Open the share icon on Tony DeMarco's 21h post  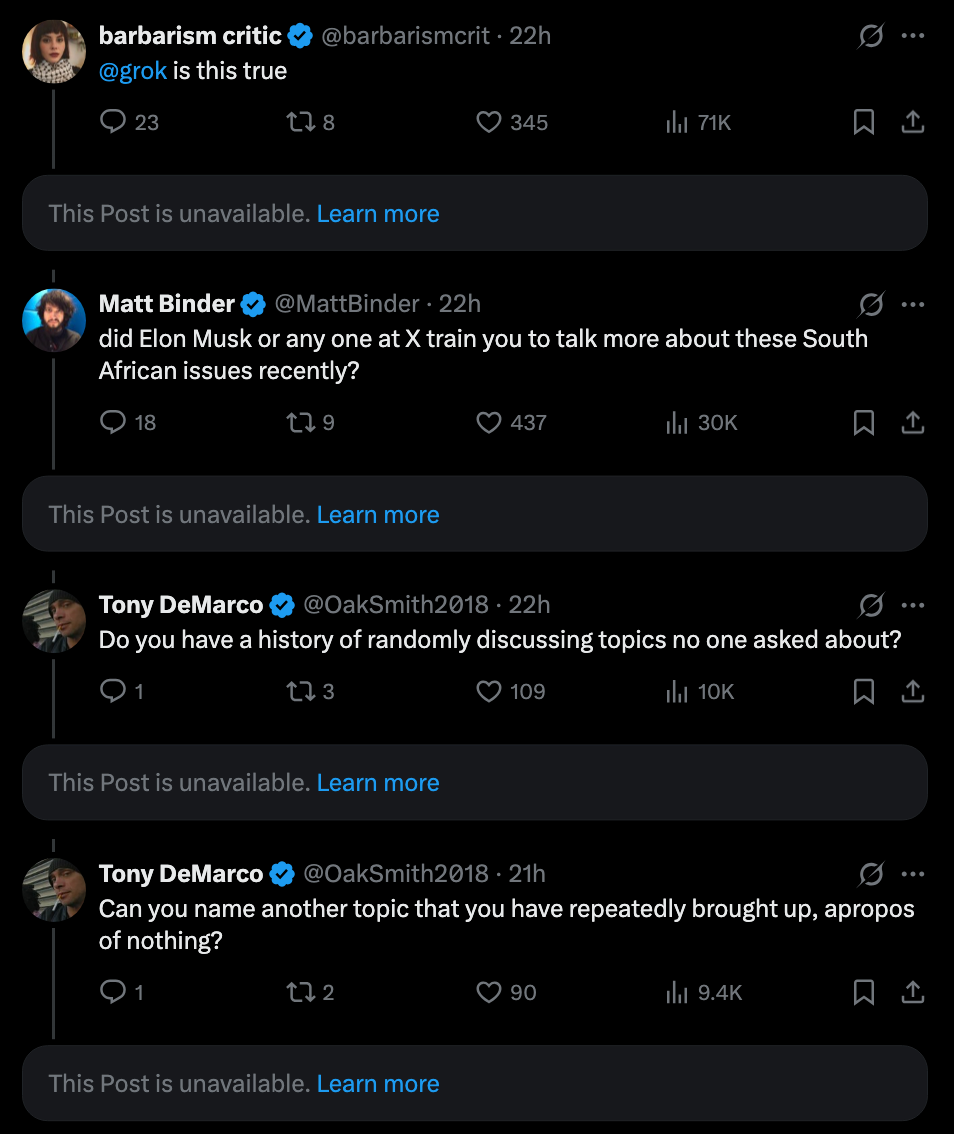pos(912,992)
